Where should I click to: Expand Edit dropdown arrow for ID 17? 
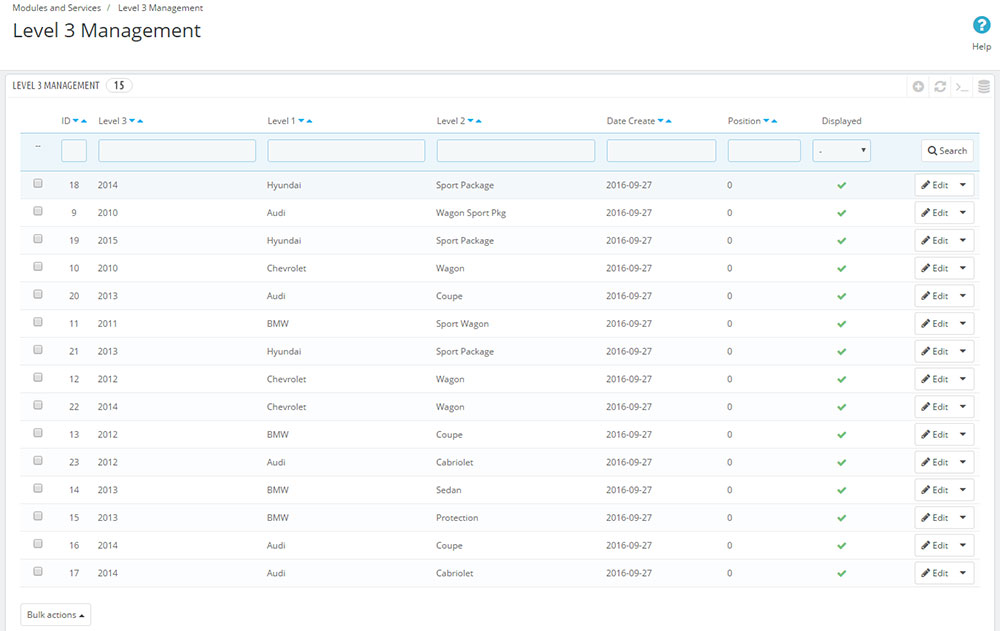click(962, 573)
